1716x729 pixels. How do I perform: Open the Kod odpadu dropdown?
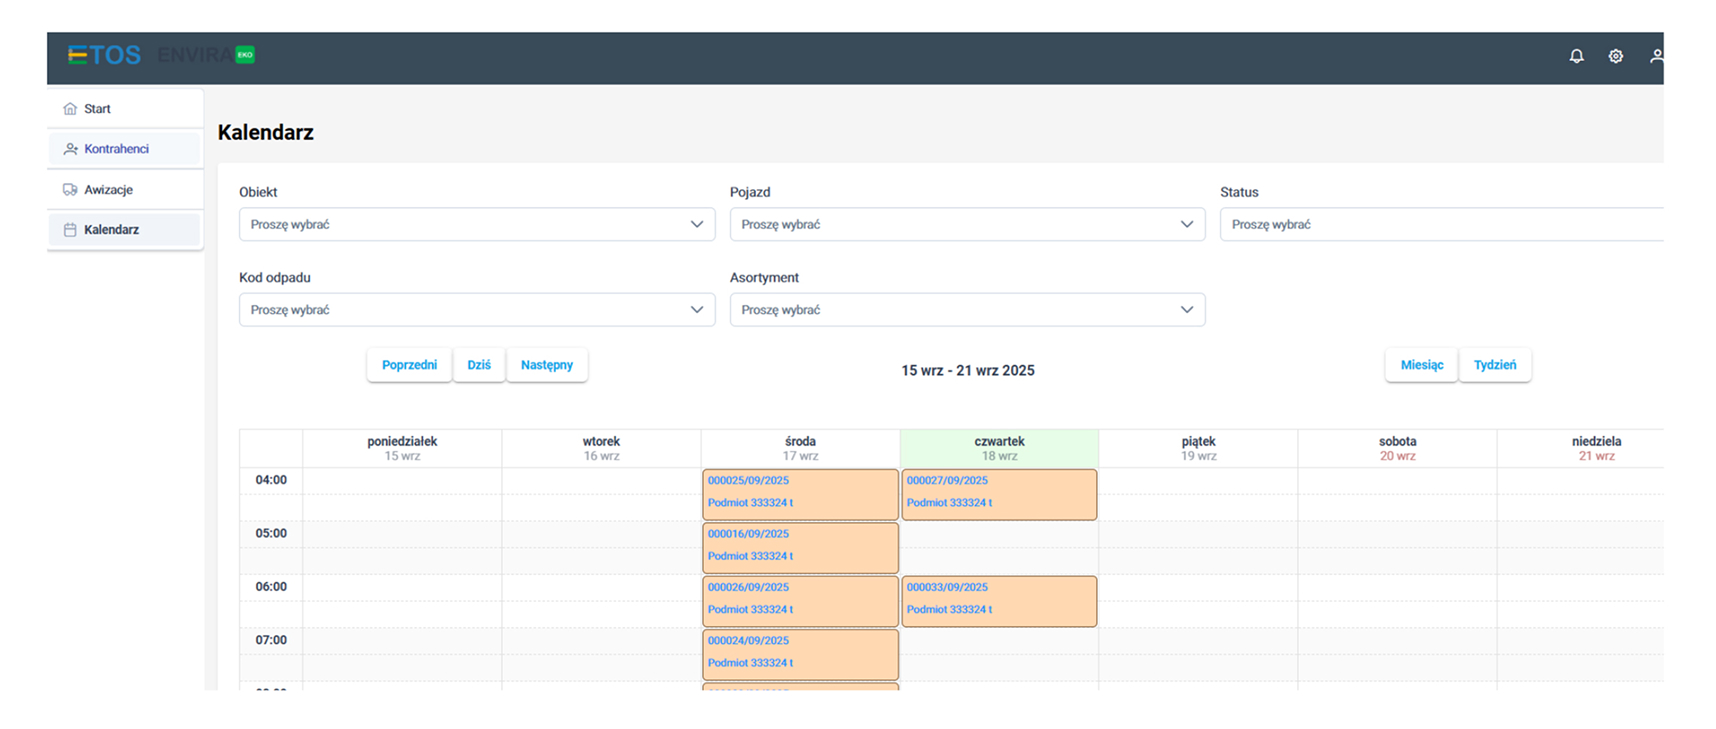[x=476, y=310]
